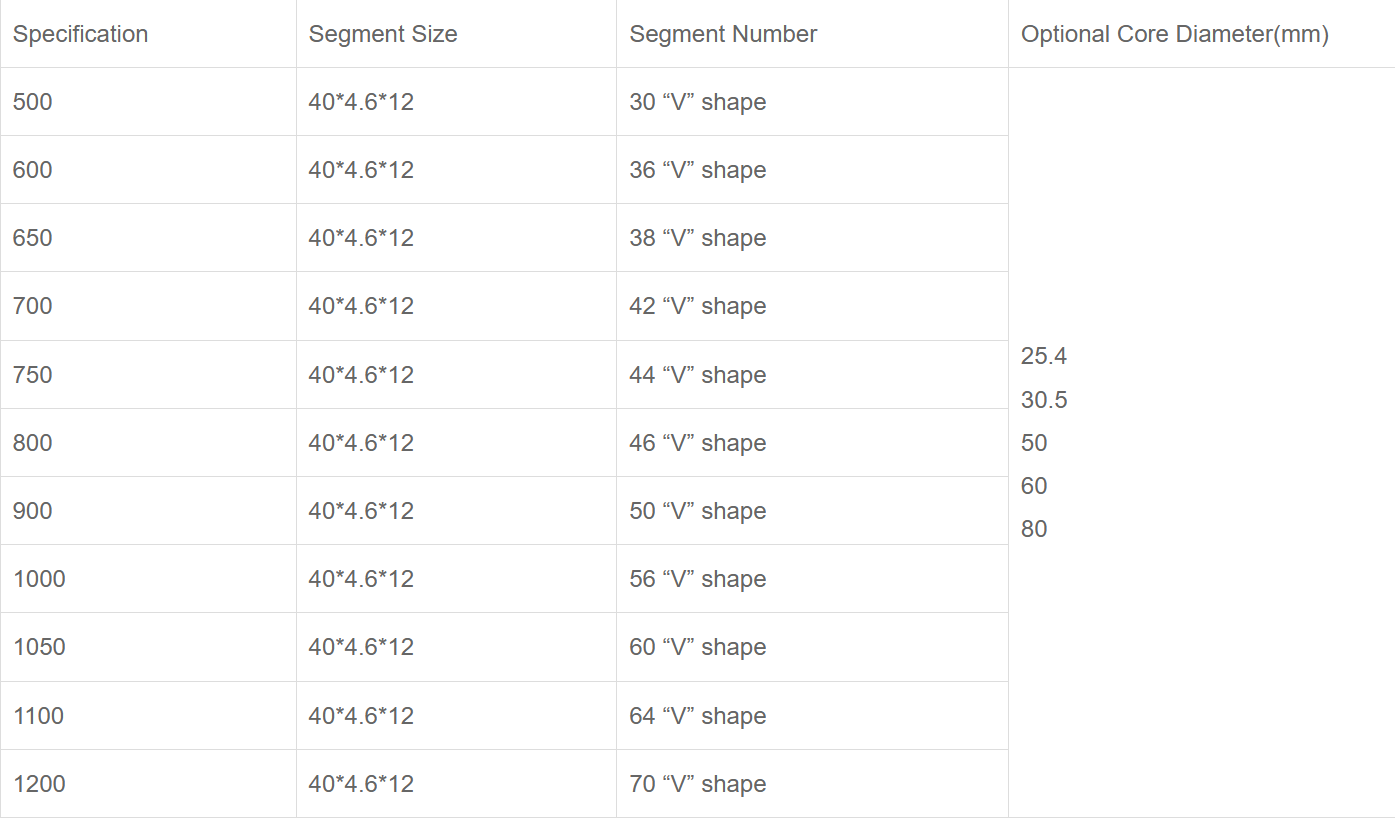Click the 30 "V" shape cell
The image size is (1395, 822).
coord(697,102)
